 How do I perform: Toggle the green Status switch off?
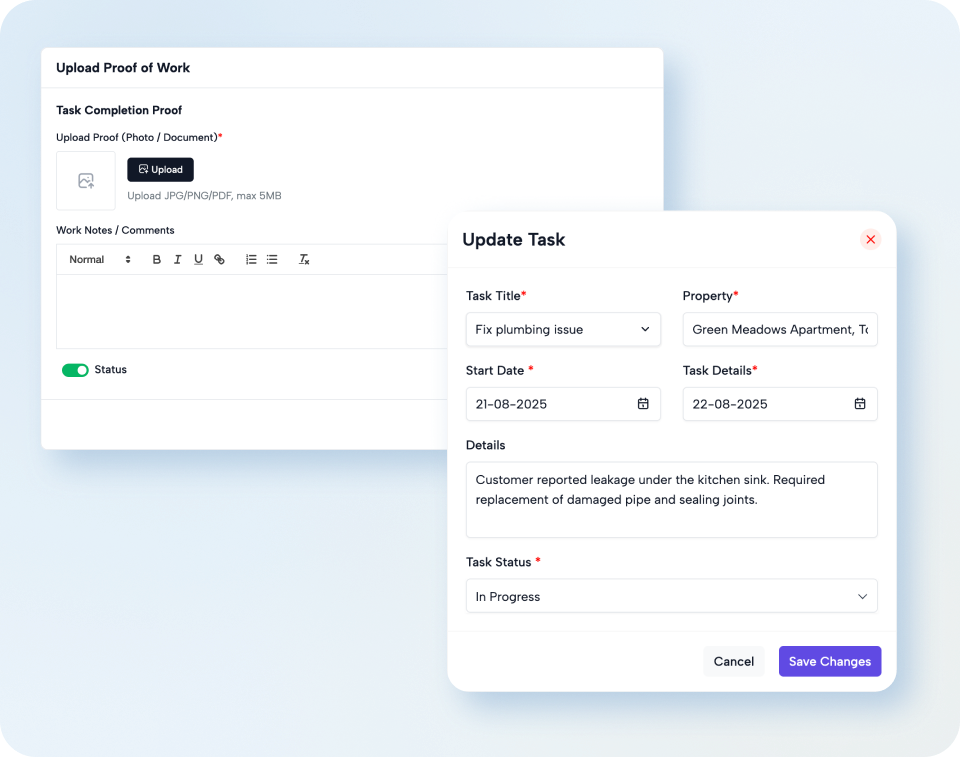pos(75,370)
